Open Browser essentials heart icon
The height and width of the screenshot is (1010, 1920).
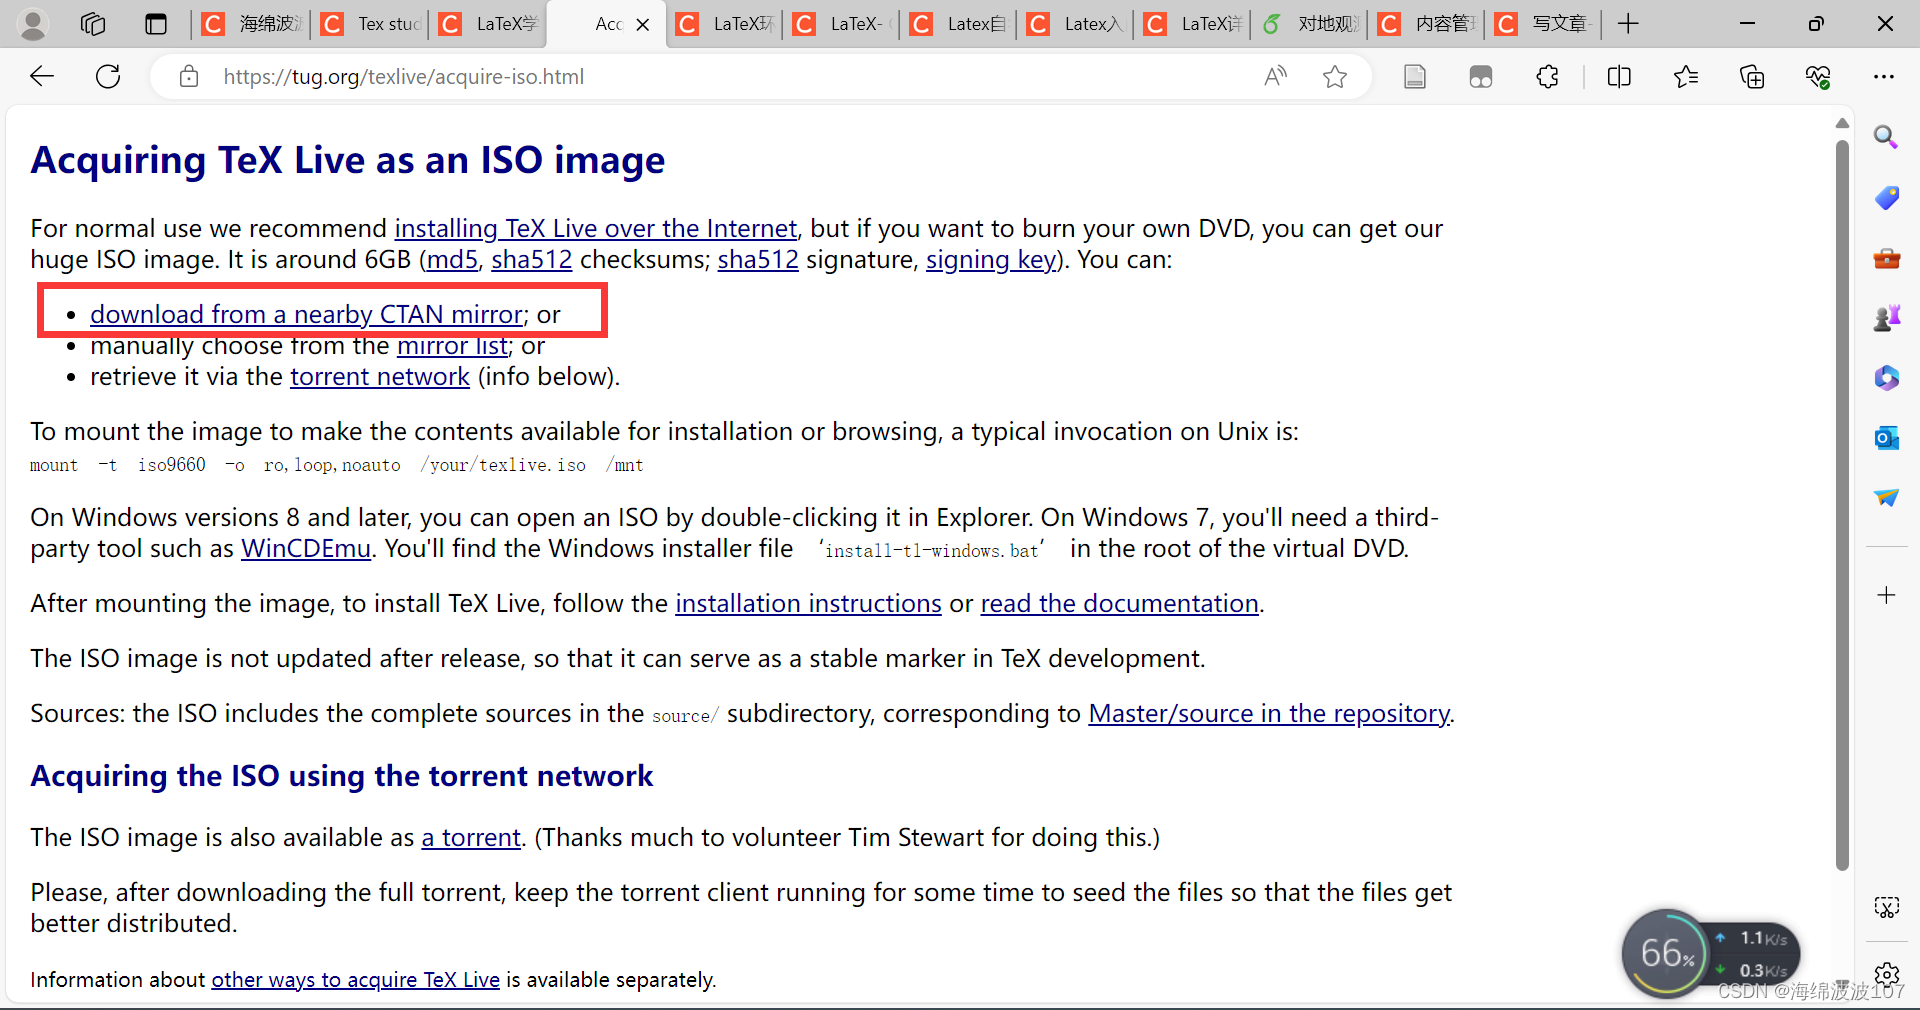tap(1818, 76)
